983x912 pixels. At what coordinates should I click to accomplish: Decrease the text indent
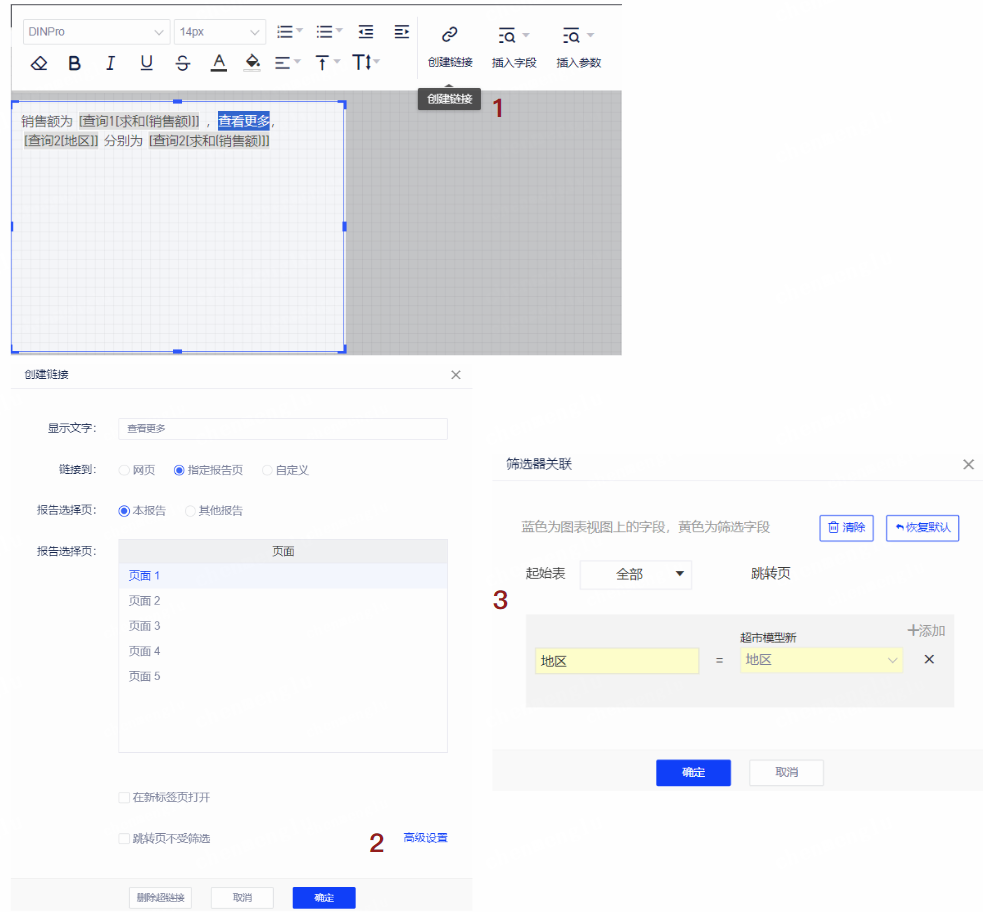coord(366,32)
